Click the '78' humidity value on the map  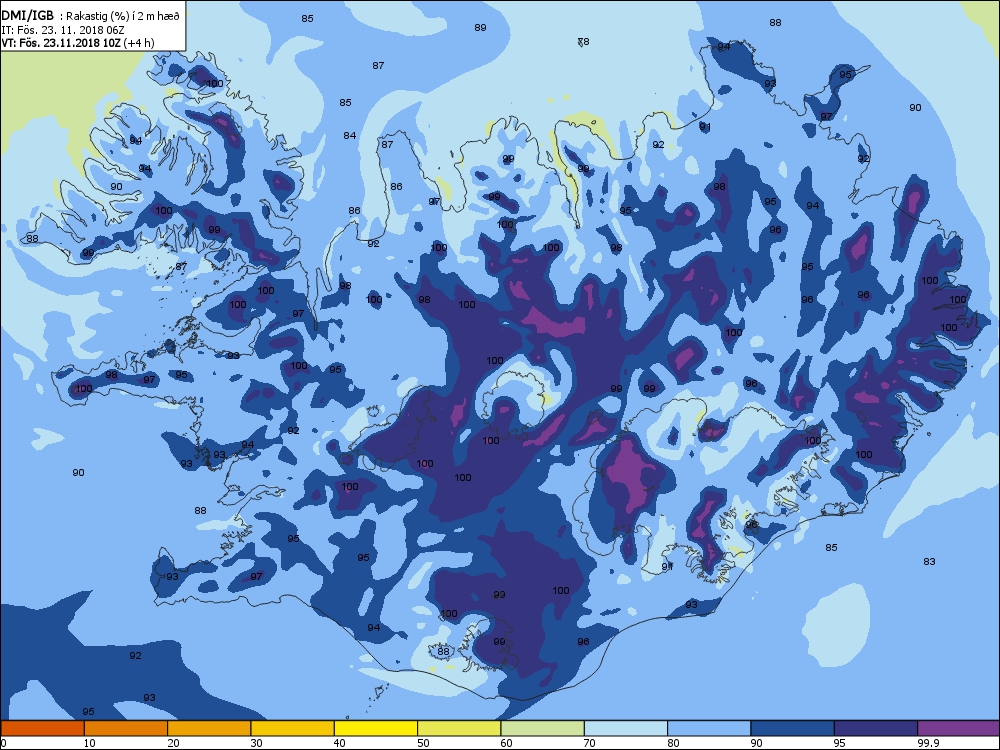tap(584, 41)
